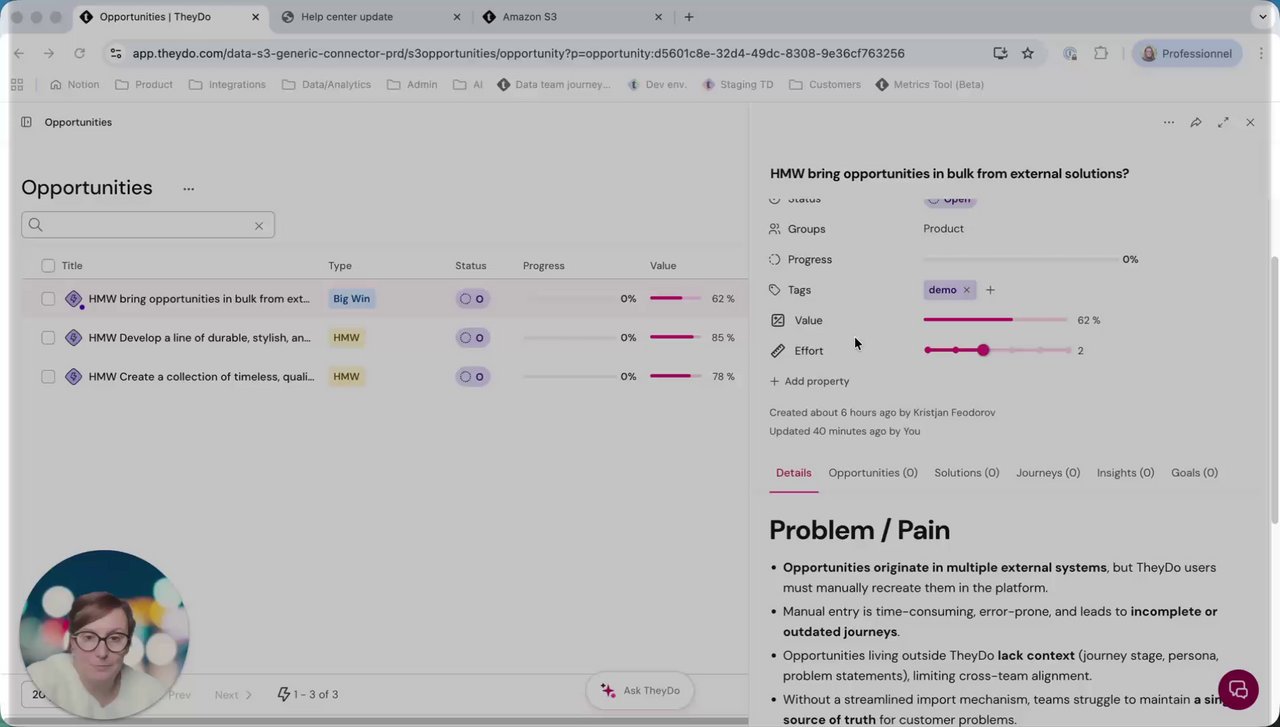1280x727 pixels.
Task: Open the Insights (0) tab
Action: click(x=1125, y=473)
